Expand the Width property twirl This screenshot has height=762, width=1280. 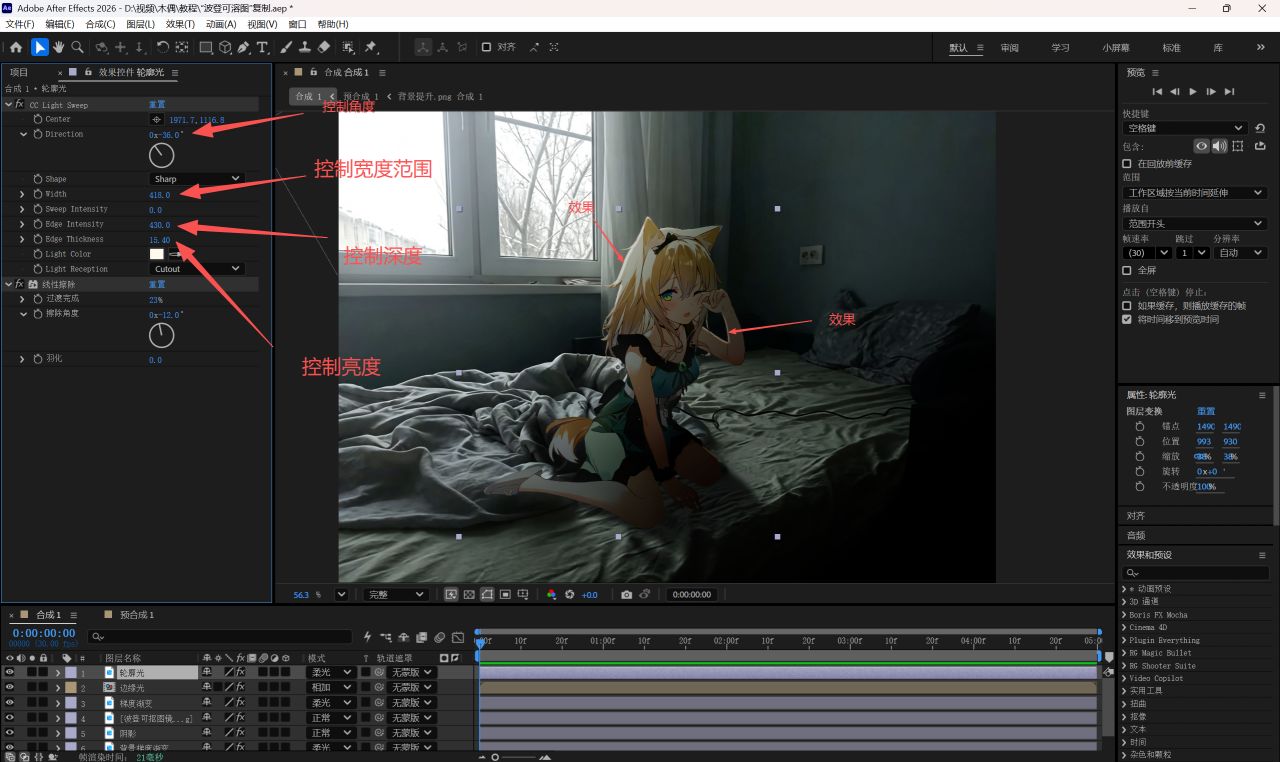22,194
